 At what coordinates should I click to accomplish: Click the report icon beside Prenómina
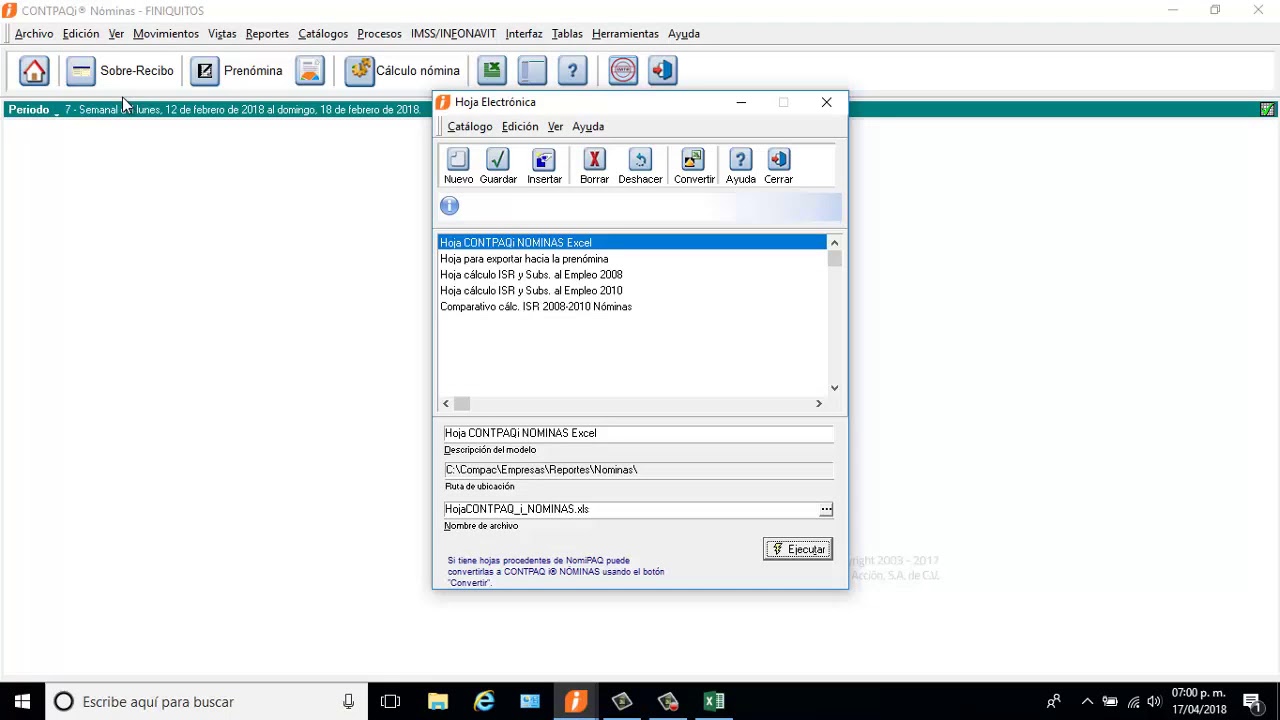point(310,71)
